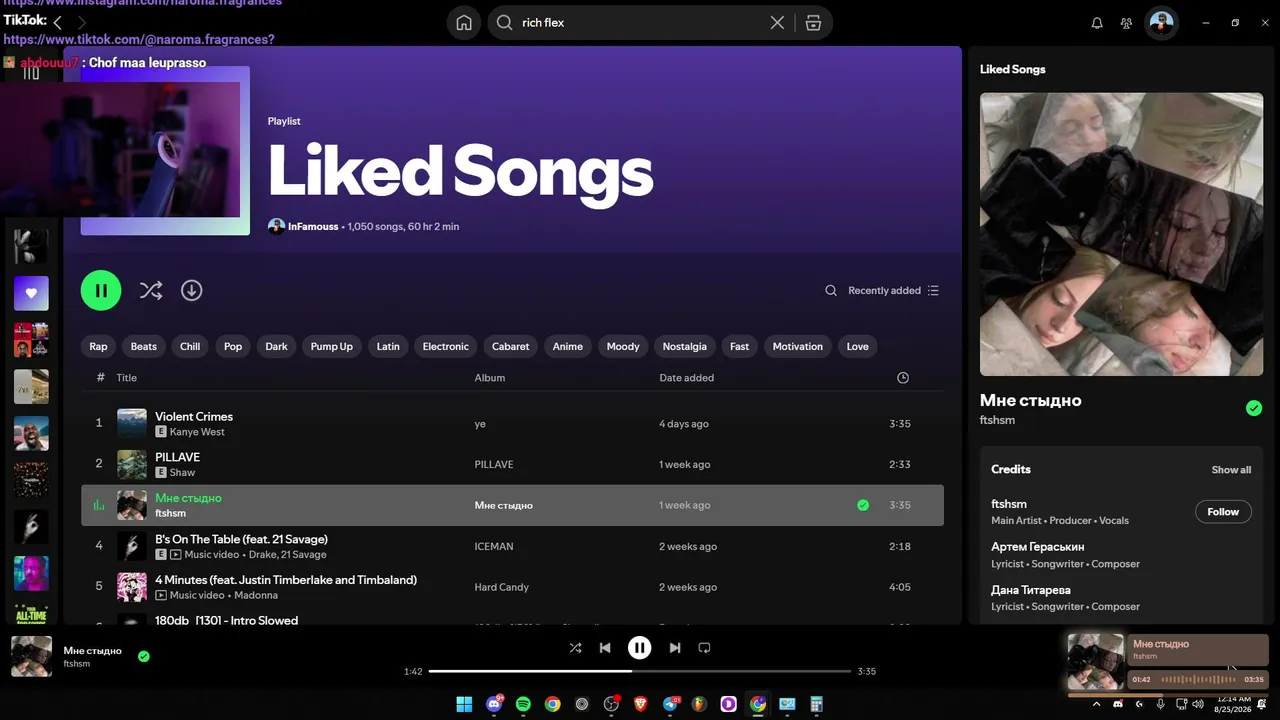Viewport: 1280px width, 720px height.
Task: Filter by the Dark genre chip
Action: [x=276, y=347]
